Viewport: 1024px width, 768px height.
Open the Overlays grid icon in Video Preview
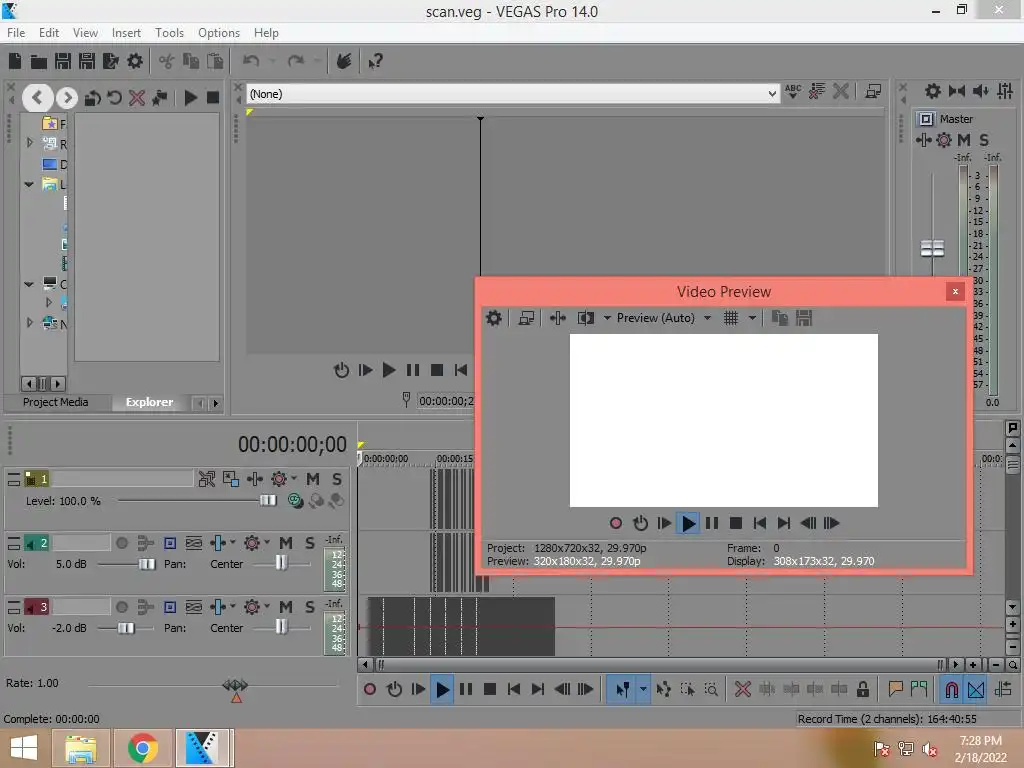coord(731,318)
